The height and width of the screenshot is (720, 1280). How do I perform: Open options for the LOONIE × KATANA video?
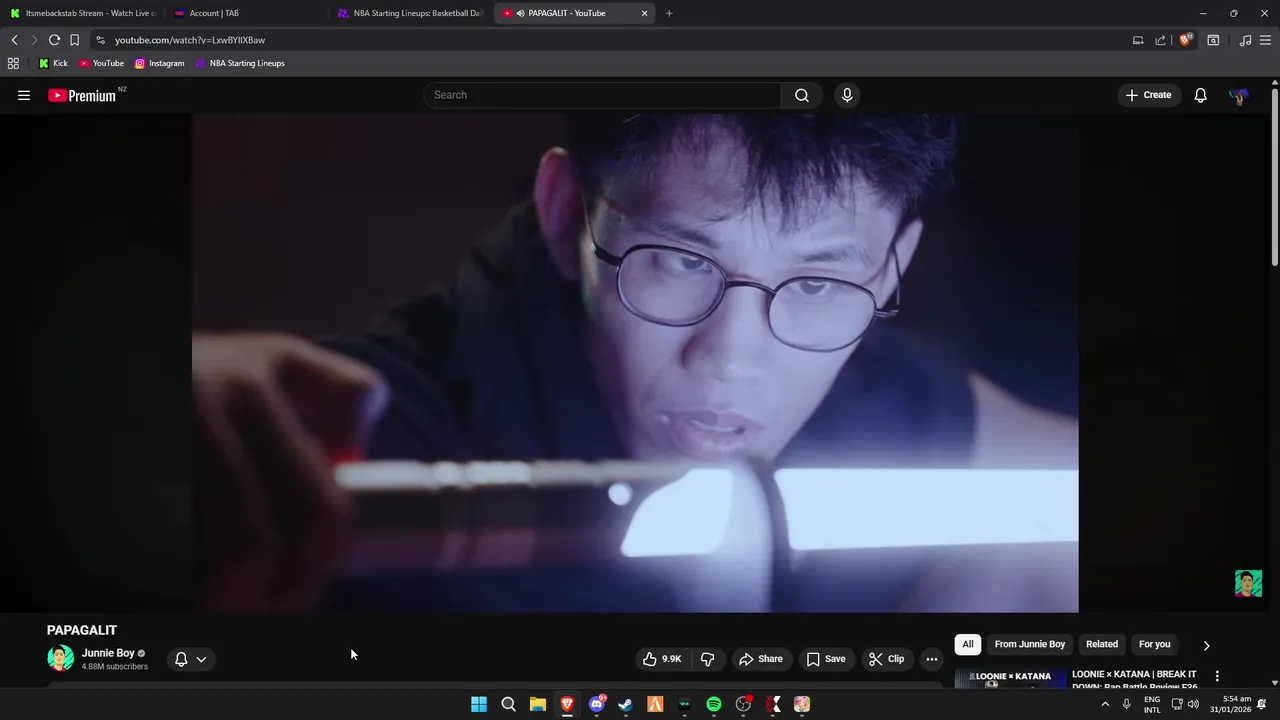pos(1217,676)
